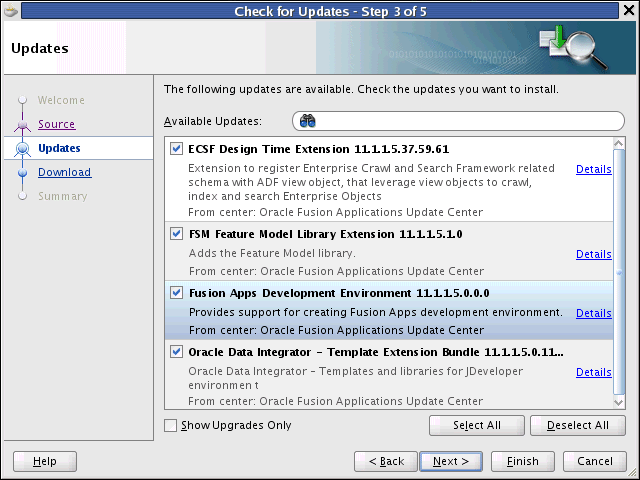Screen dimensions: 640x480
Task: Click the Updates step bullet icon
Action: (22, 149)
